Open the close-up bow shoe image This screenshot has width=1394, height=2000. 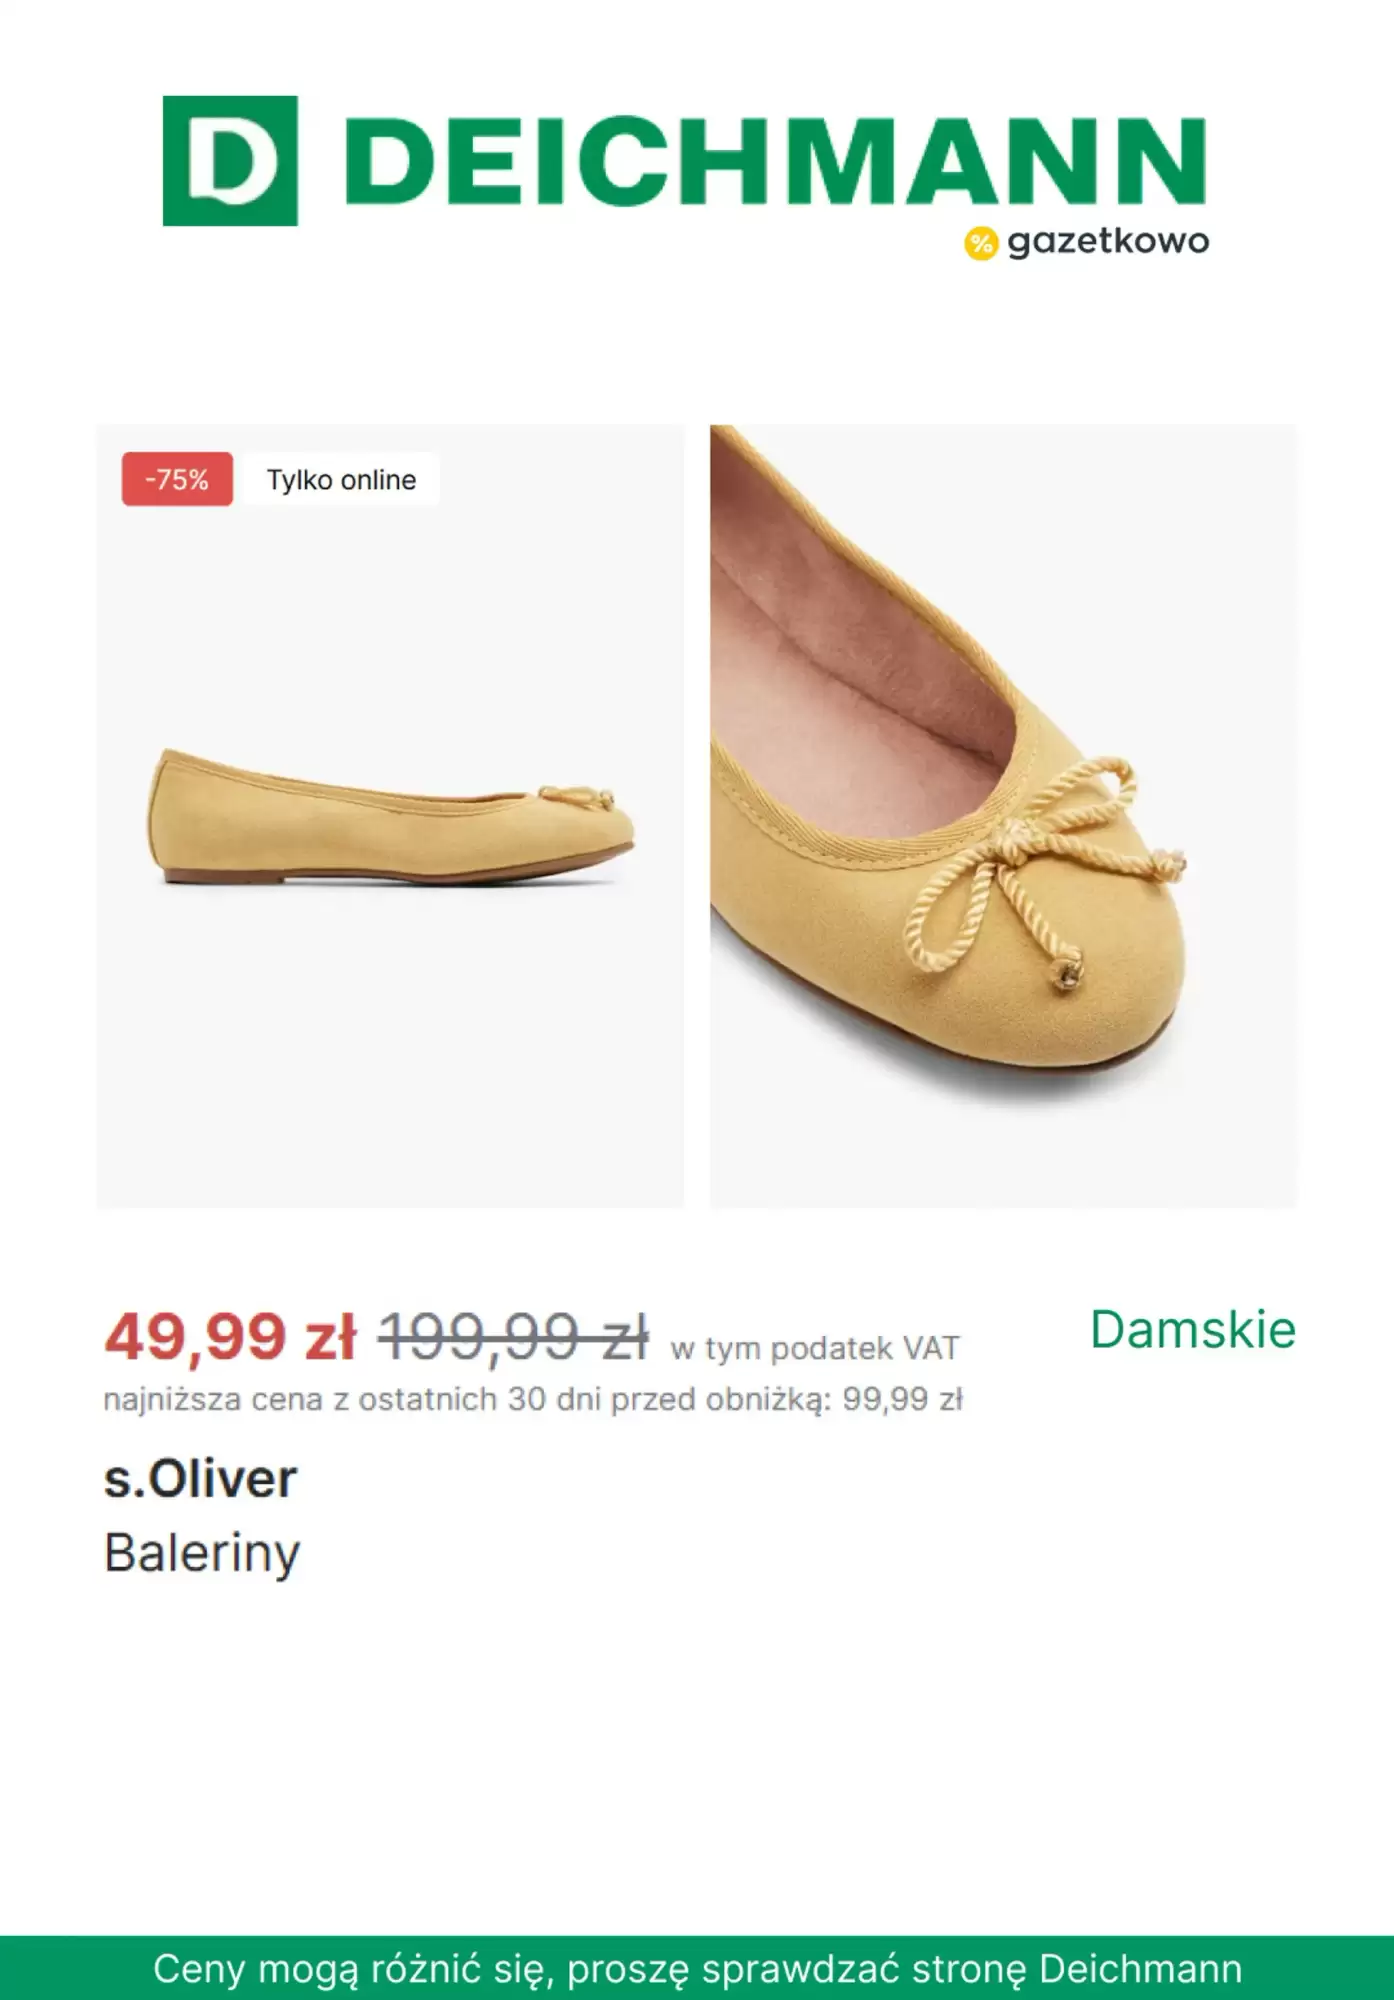point(1003,816)
